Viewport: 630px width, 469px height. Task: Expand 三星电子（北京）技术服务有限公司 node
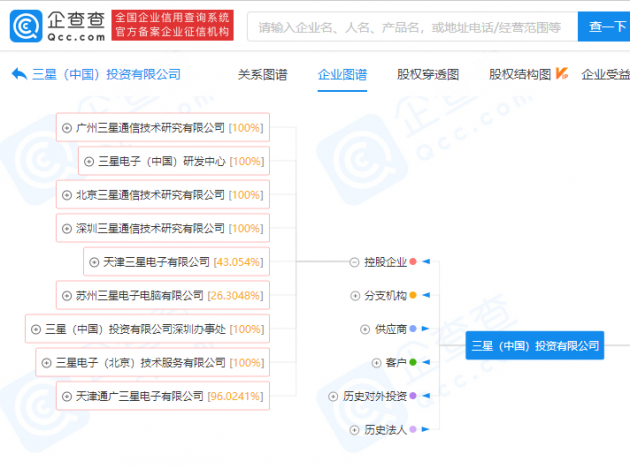pyautogui.click(x=46, y=363)
